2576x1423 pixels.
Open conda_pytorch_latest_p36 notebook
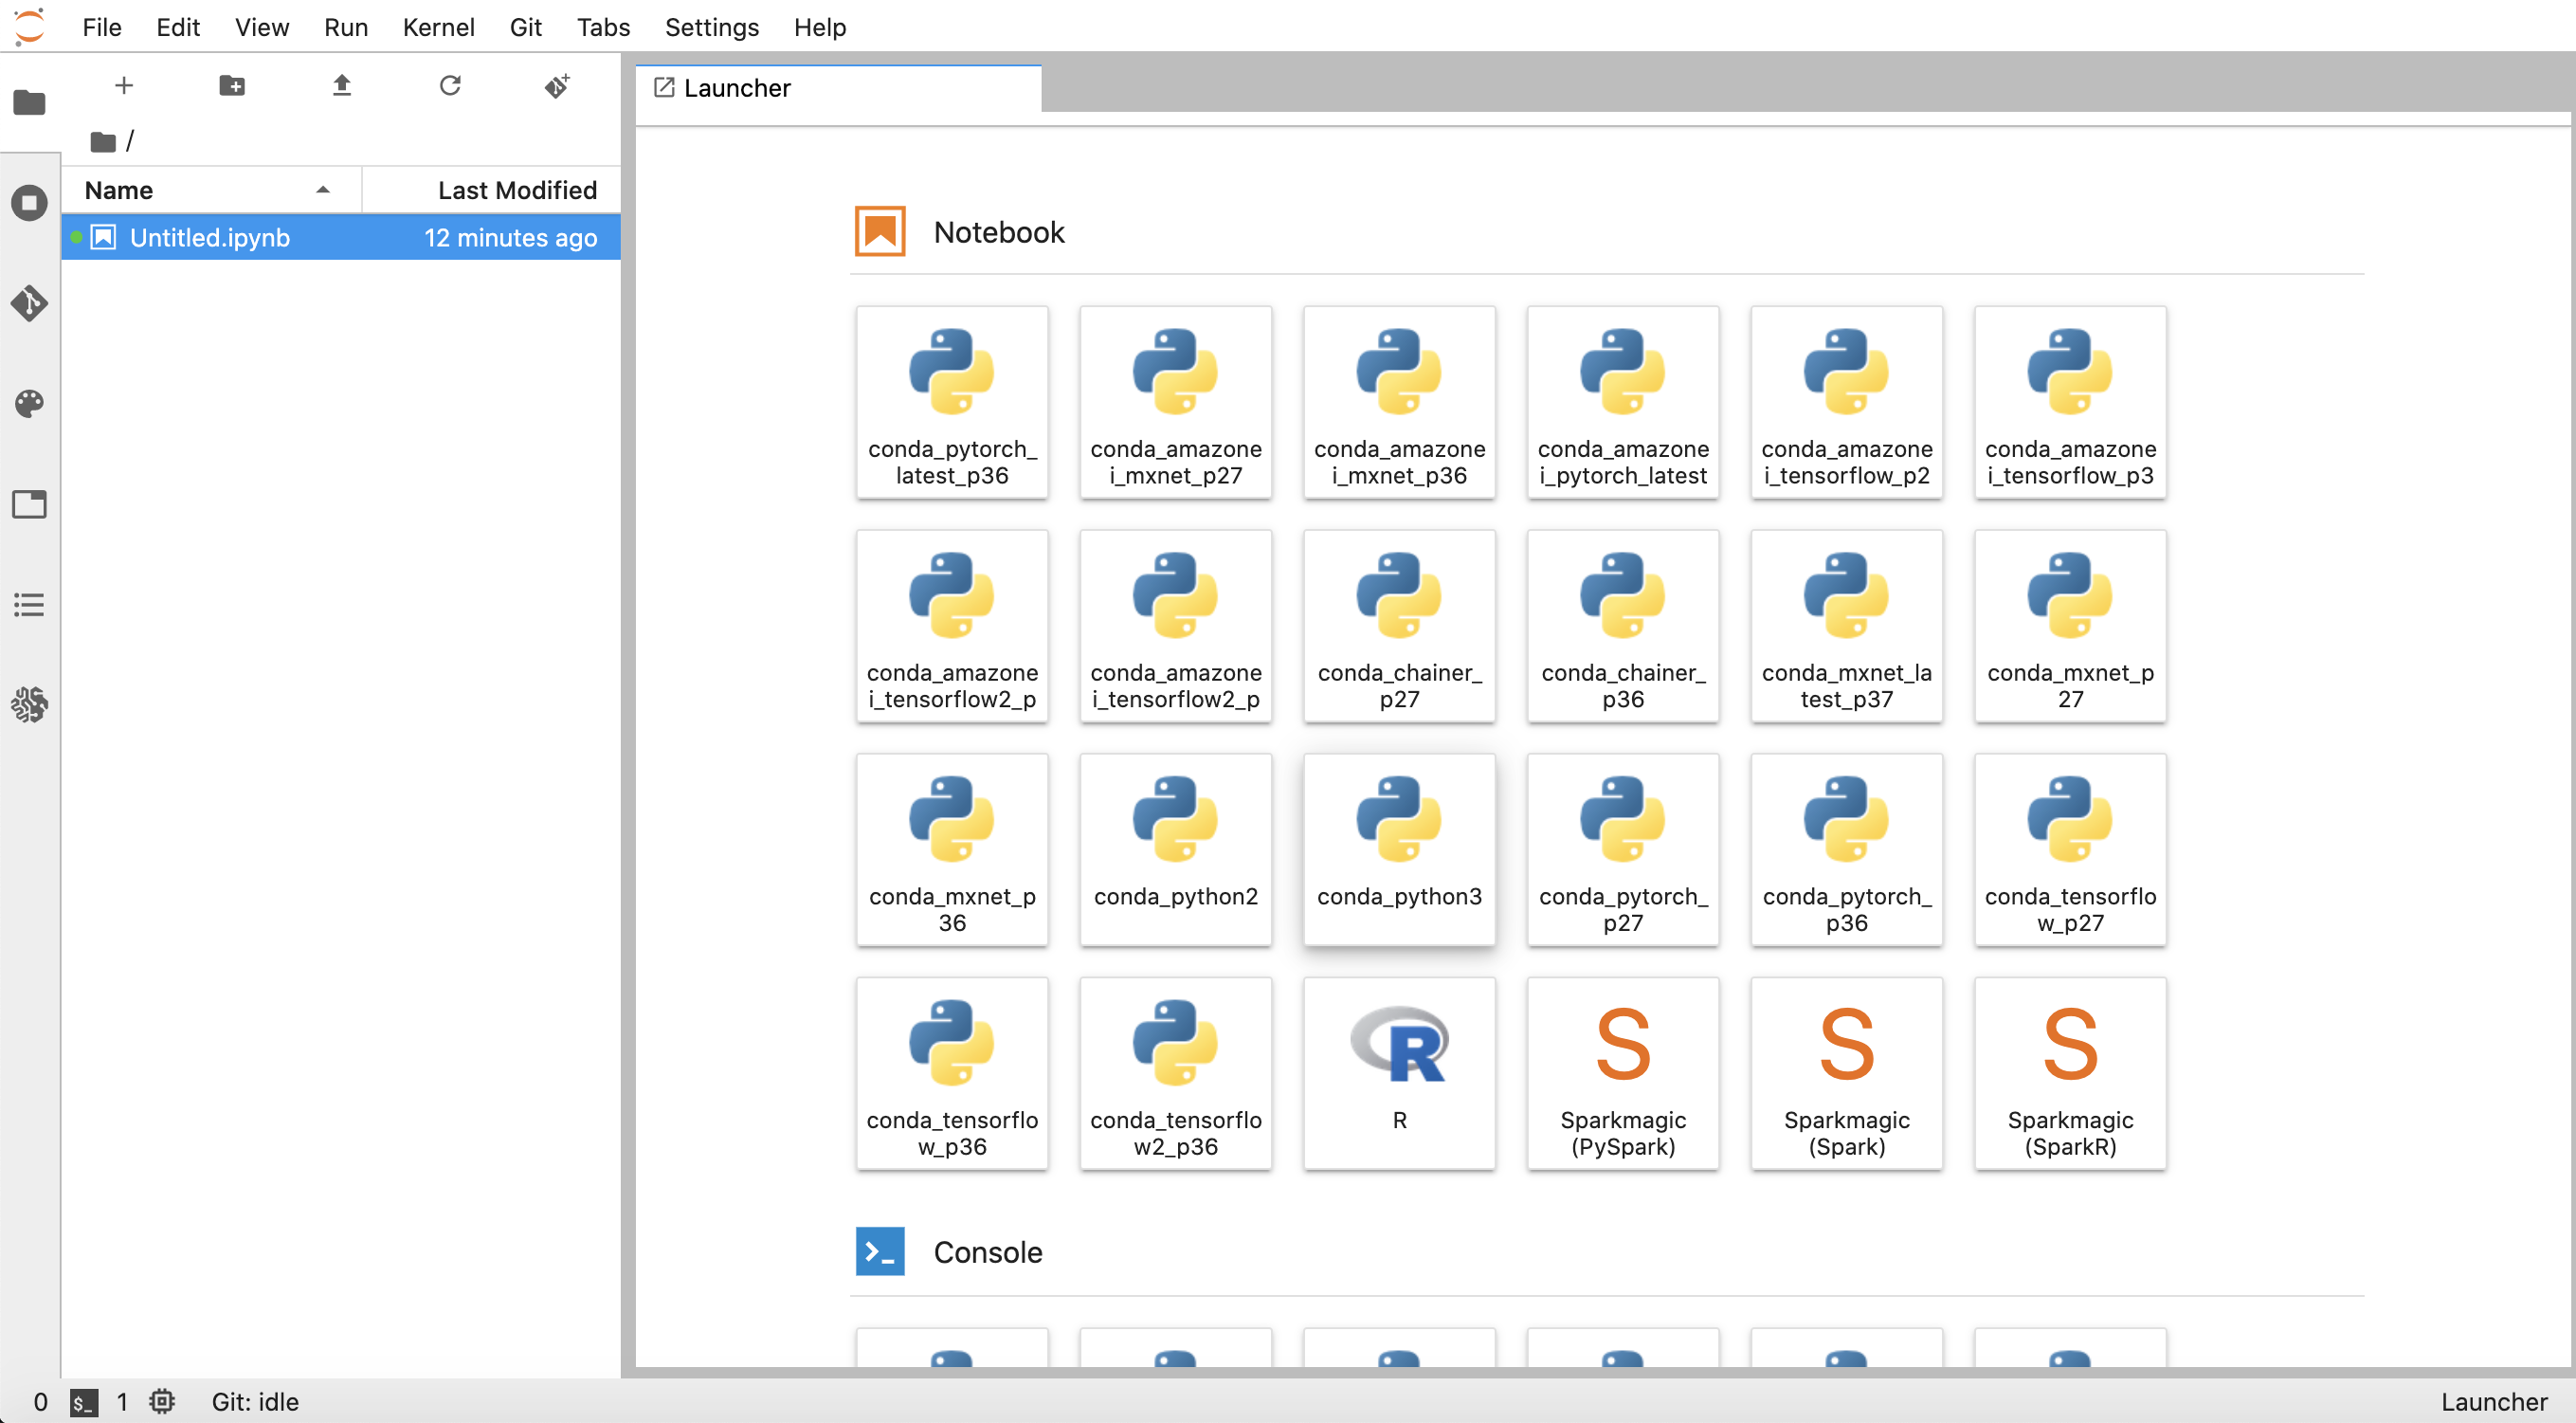coord(951,399)
